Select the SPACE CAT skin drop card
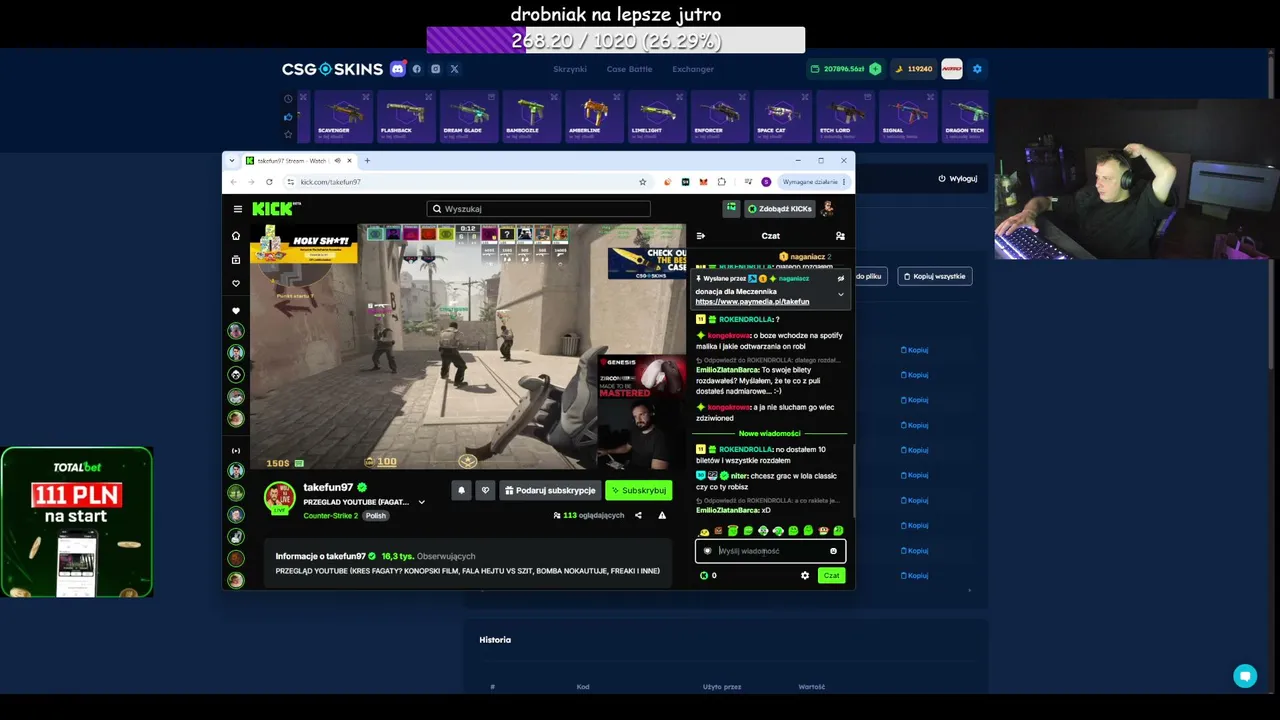The image size is (1280, 720). click(x=781, y=116)
